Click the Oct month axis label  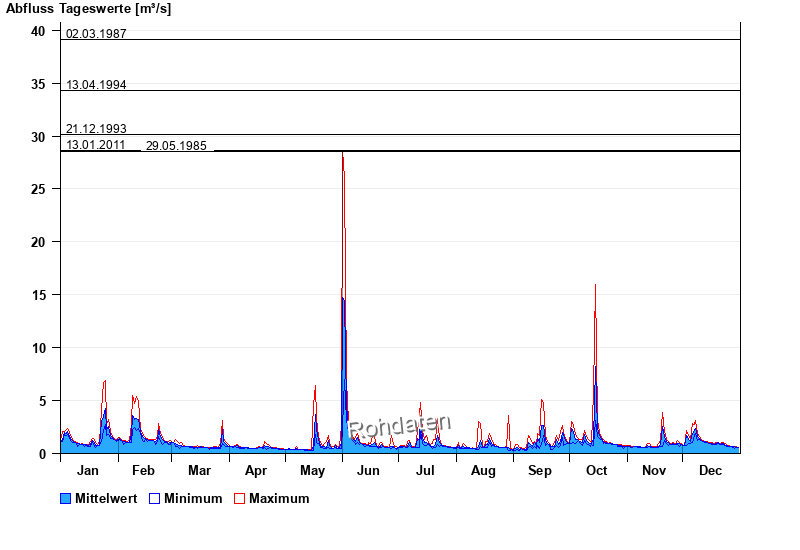(x=597, y=470)
